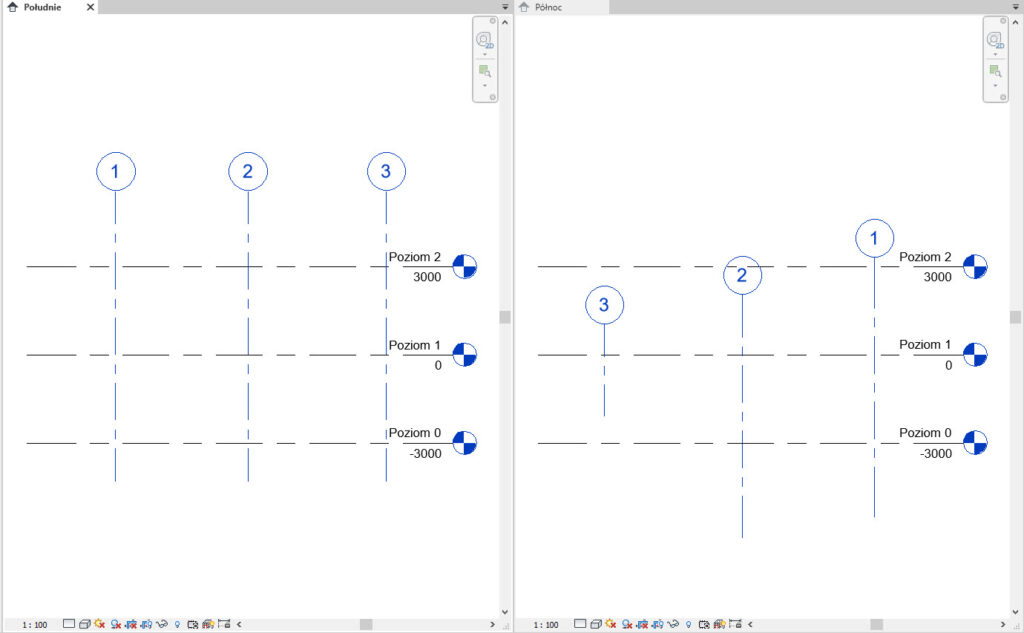Click horizontal scrollbar thumb in Północ view
1024x633 pixels.
(x=878, y=624)
